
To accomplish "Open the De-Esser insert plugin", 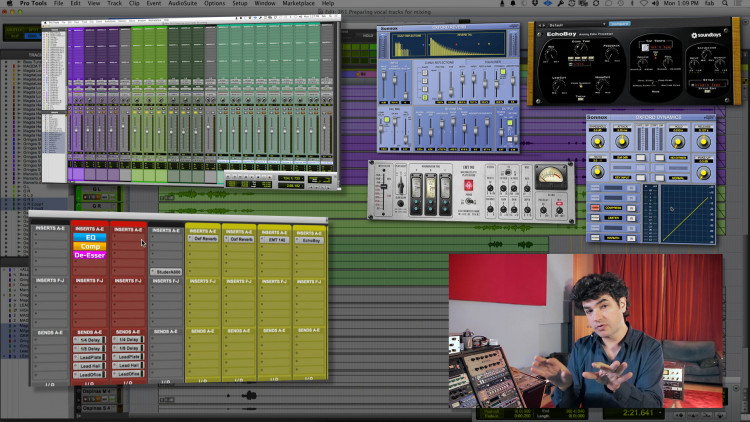I will (x=90, y=255).
